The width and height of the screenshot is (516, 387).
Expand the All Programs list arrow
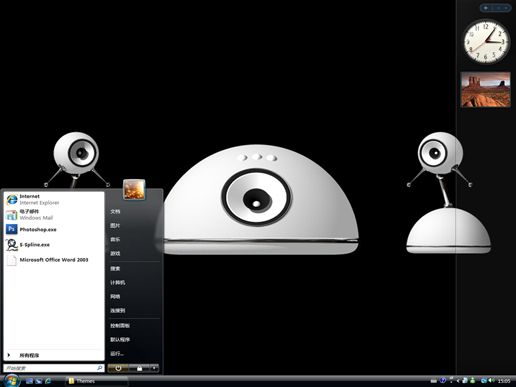[x=9, y=355]
